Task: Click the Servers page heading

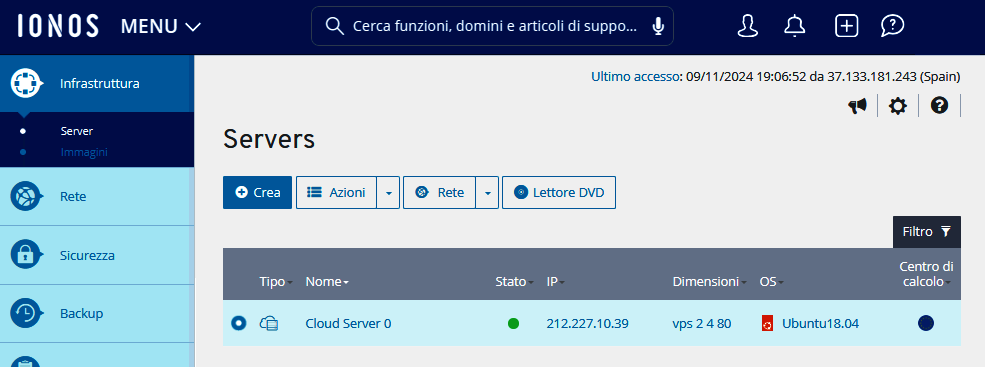Action: tap(269, 140)
